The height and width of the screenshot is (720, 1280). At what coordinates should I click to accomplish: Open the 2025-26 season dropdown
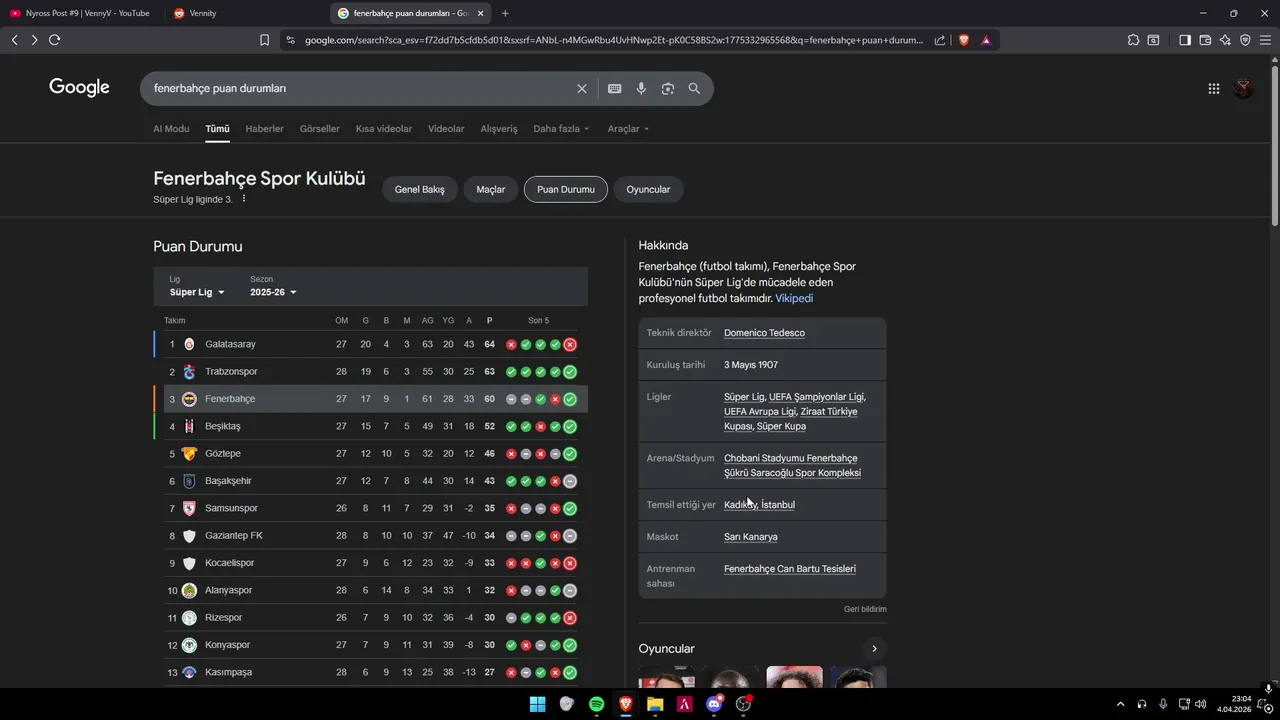pyautogui.click(x=273, y=292)
